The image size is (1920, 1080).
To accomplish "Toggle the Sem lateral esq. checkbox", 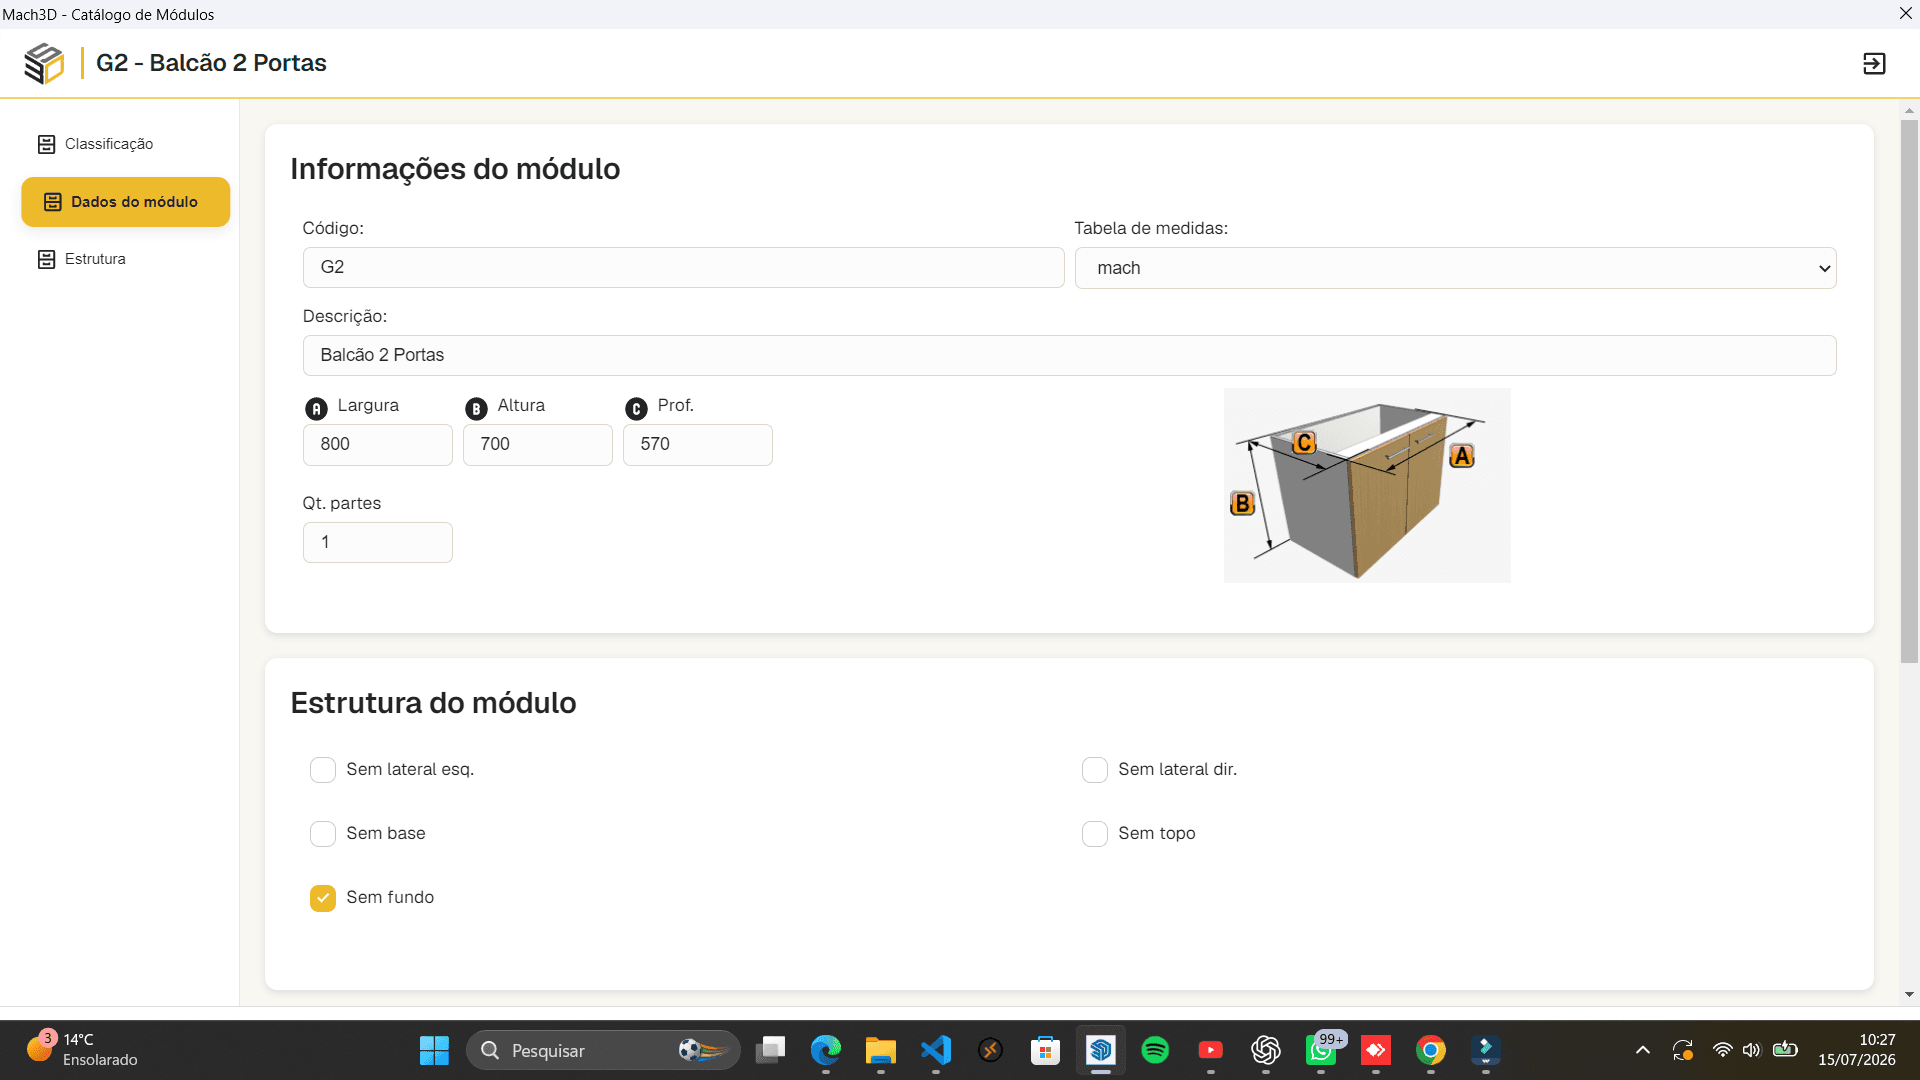I will (x=323, y=770).
